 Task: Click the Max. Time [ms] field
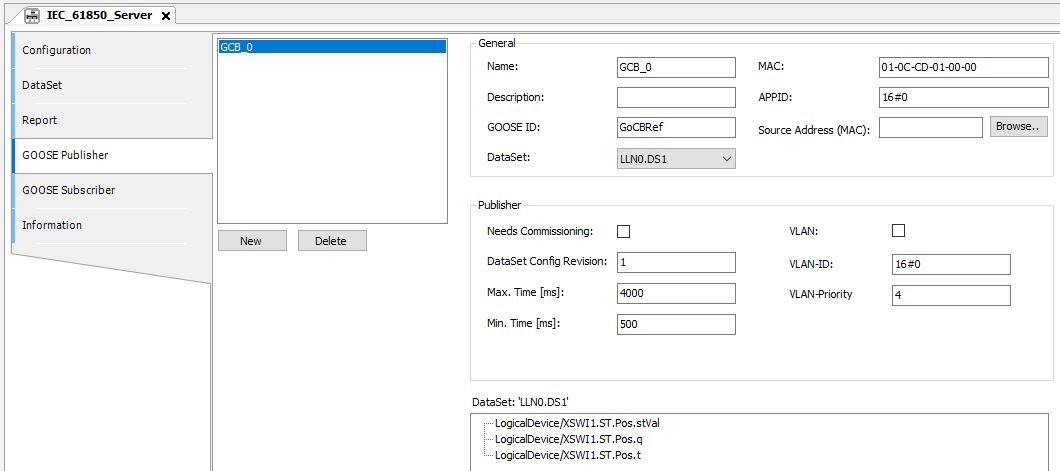676,293
